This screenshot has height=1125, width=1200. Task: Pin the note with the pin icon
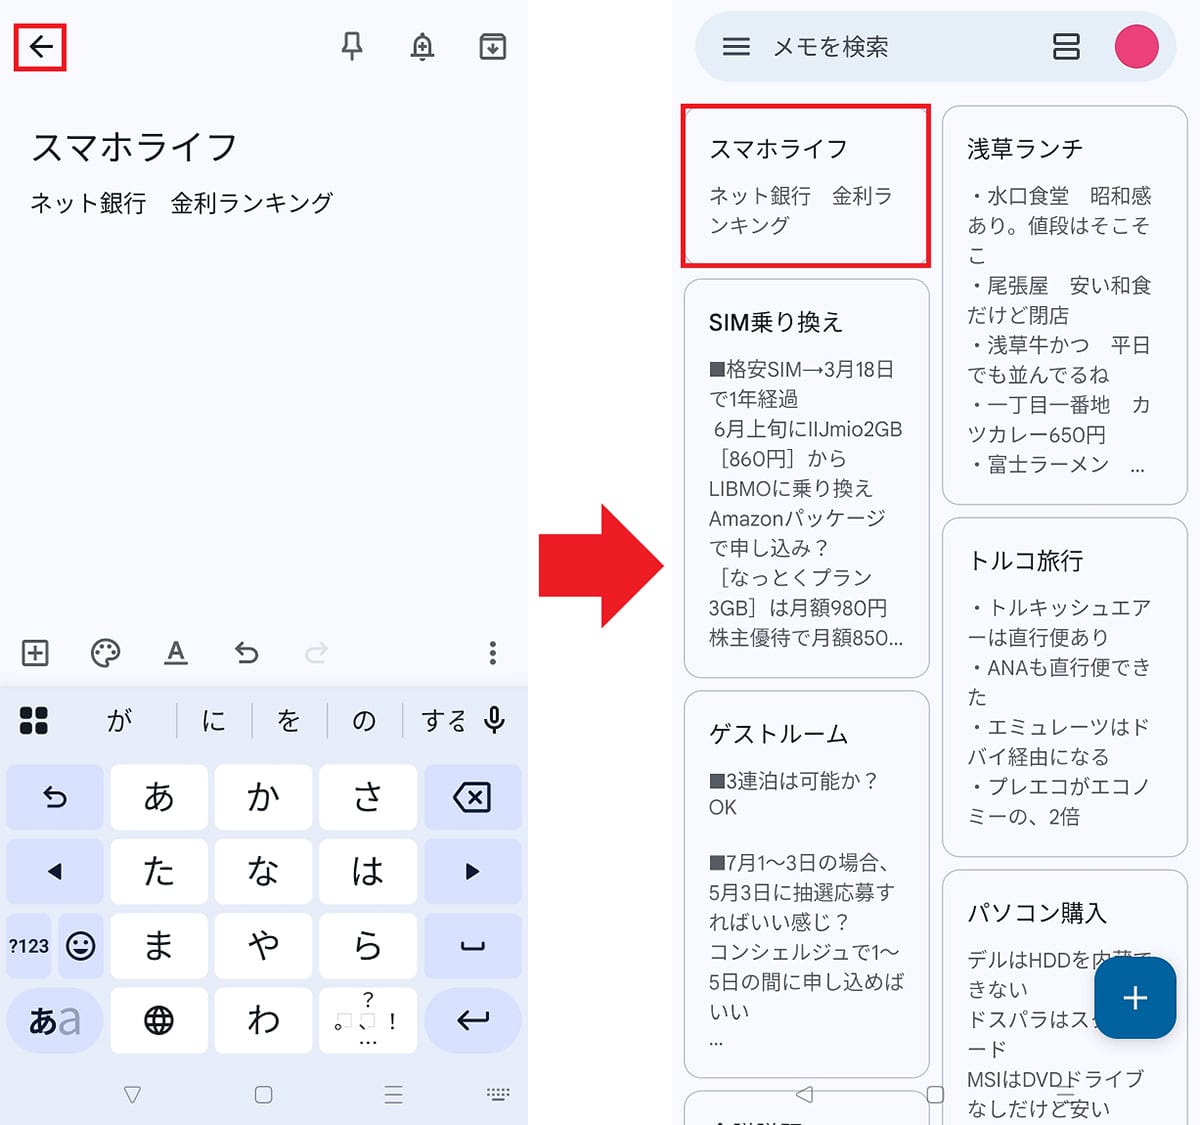pos(352,46)
